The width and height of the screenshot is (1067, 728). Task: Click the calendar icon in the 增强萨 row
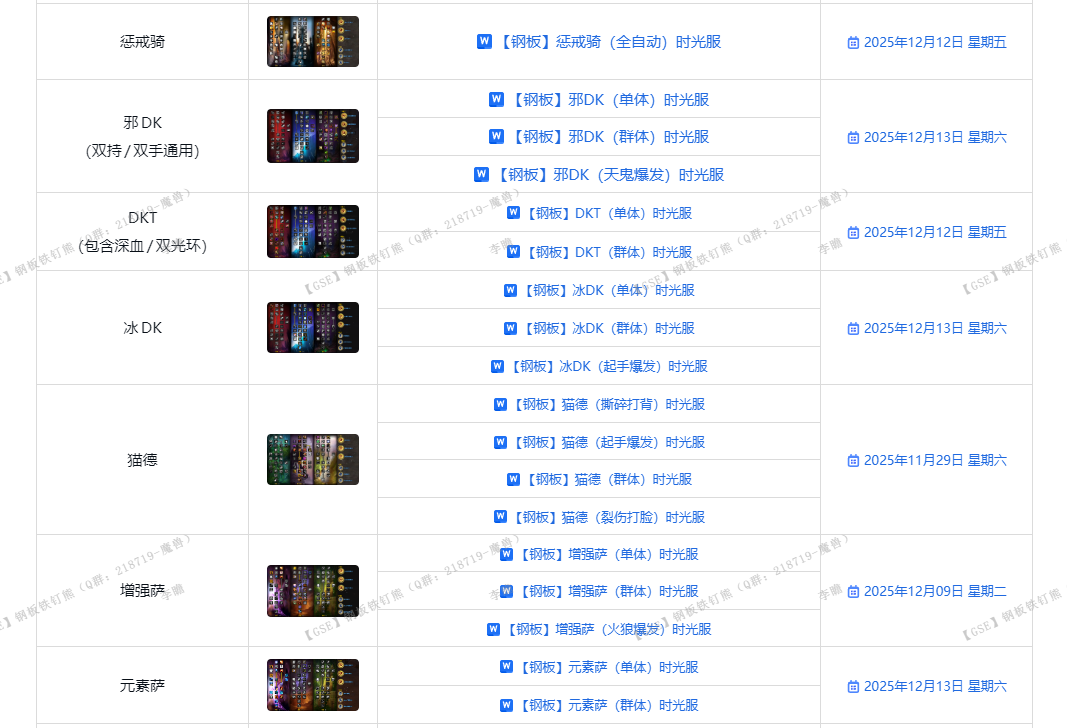pyautogui.click(x=853, y=592)
